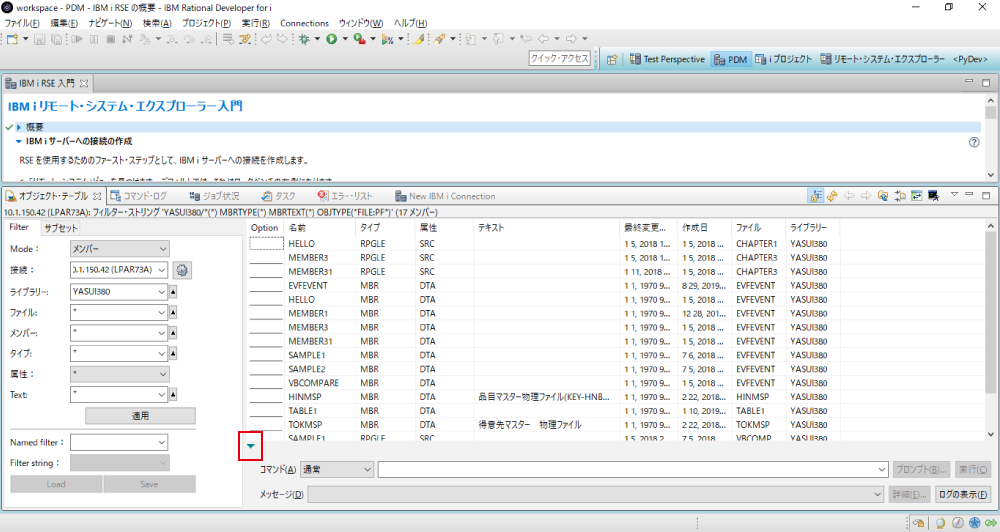Open the ナビゲート(N) menu

pyautogui.click(x=110, y=23)
